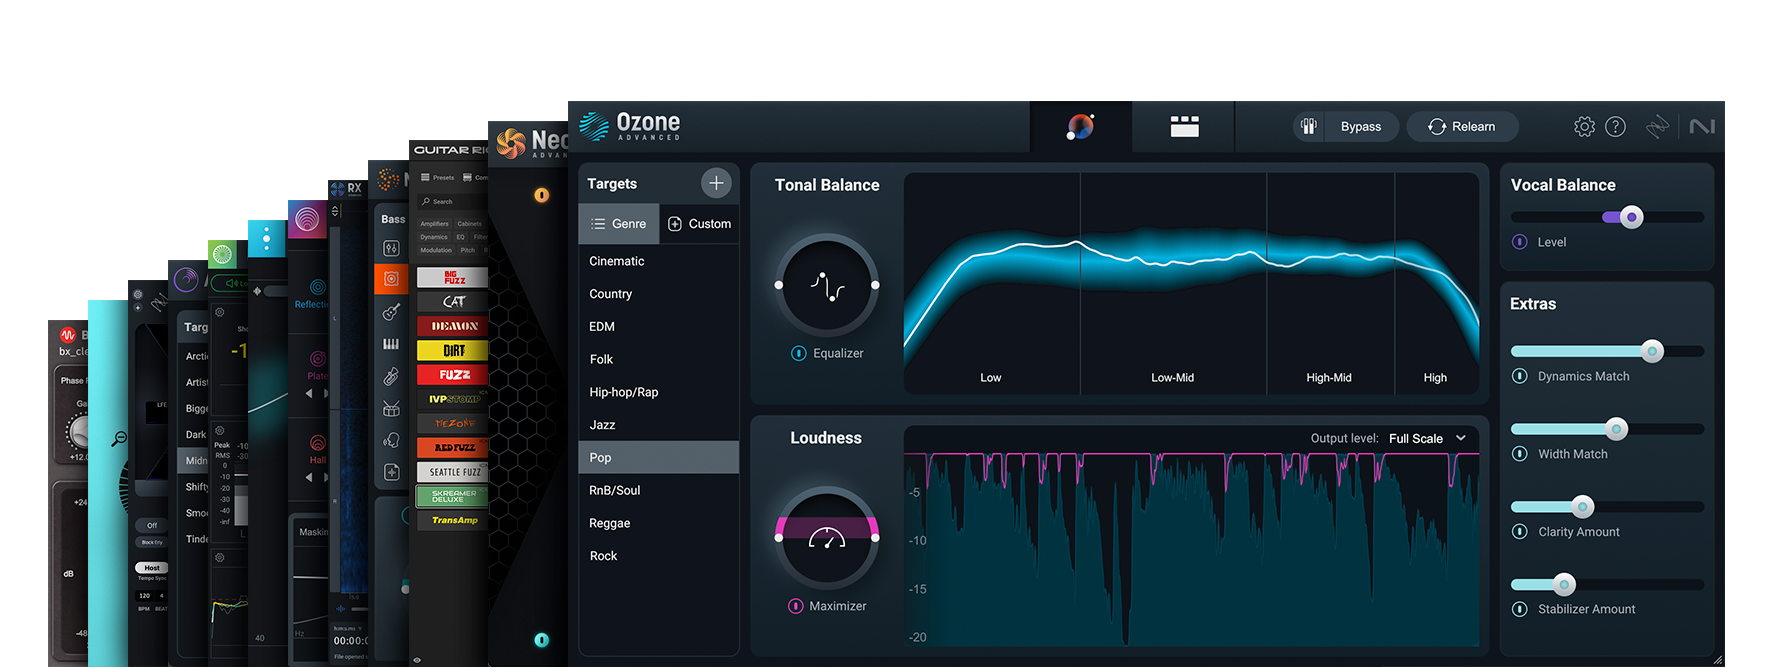
Task: Choose Hip-hop/Rap genre target
Action: click(624, 392)
